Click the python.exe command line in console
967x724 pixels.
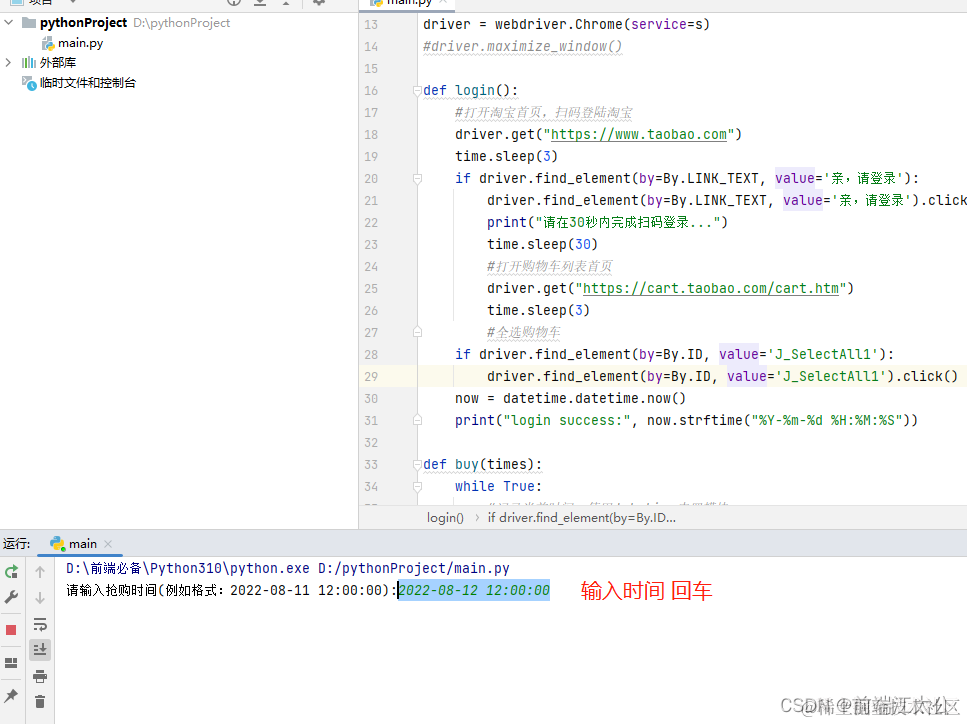[287, 568]
